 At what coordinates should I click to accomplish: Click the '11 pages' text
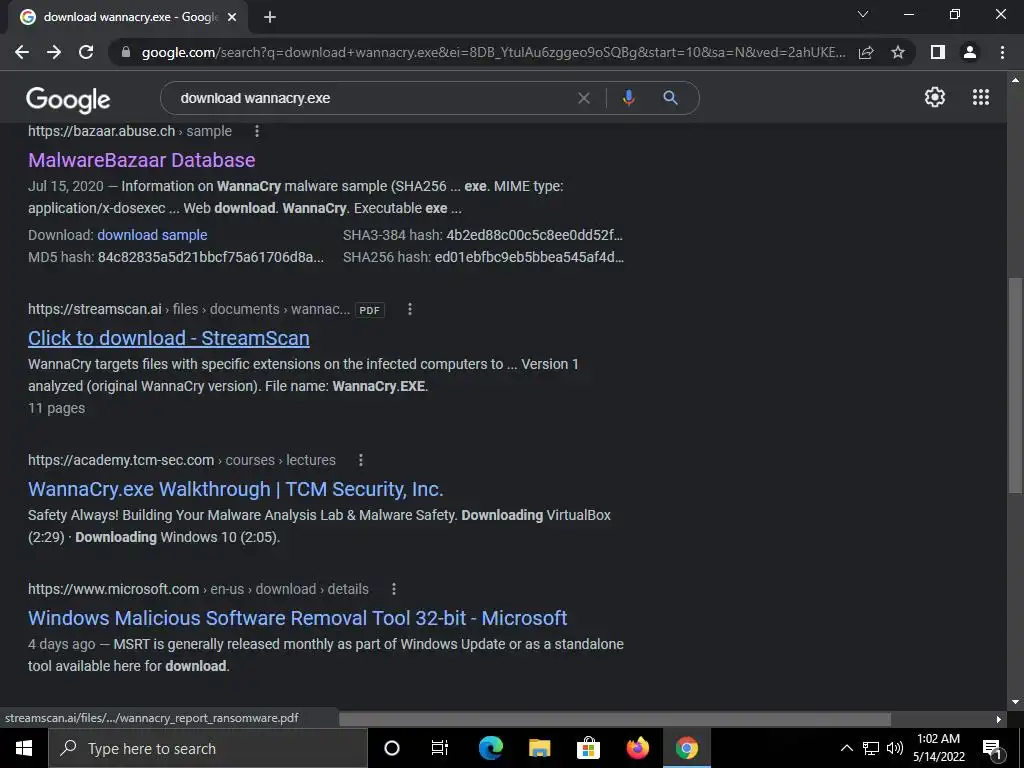point(56,408)
